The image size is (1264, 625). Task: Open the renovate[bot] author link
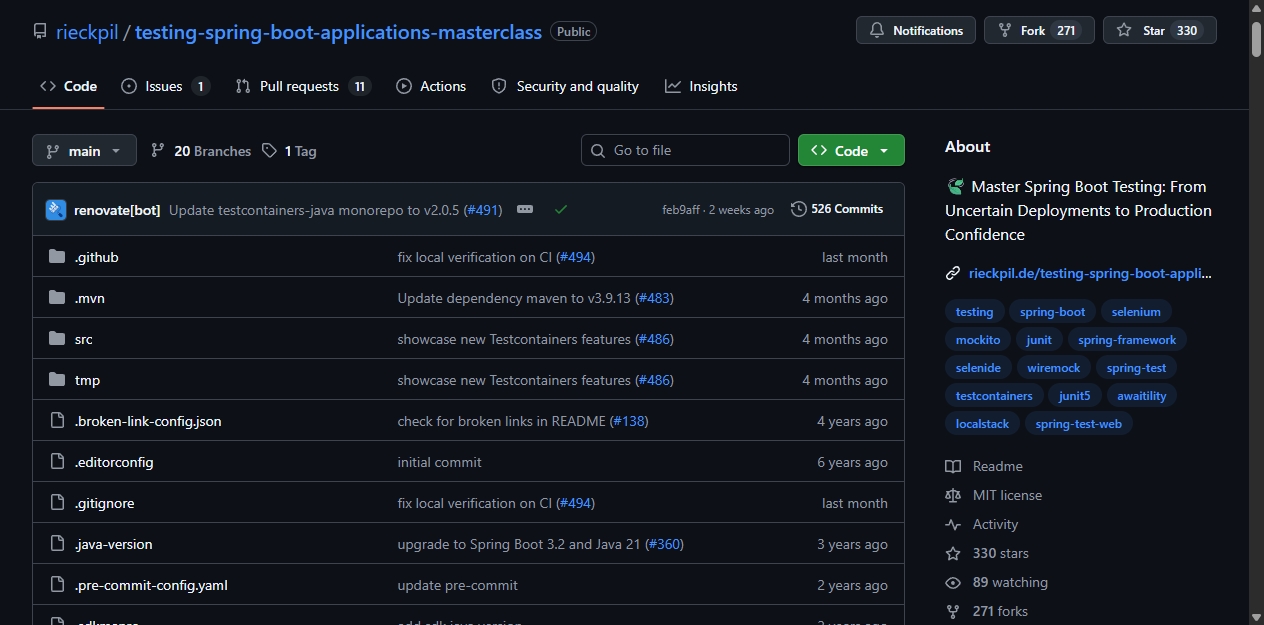[x=117, y=210]
